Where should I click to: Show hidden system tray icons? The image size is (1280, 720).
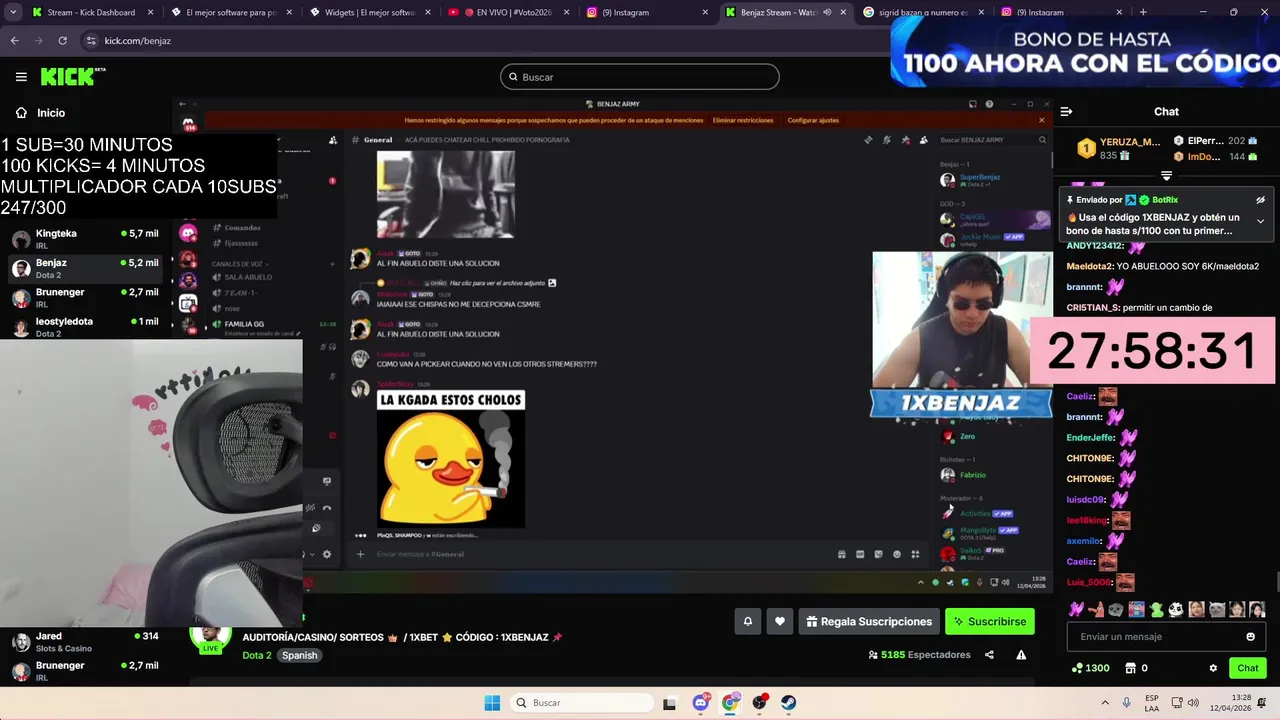point(1105,703)
